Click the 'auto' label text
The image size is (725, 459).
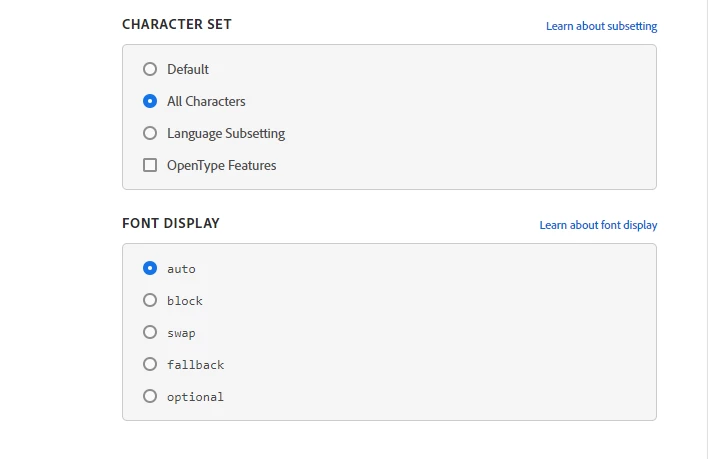coord(181,269)
